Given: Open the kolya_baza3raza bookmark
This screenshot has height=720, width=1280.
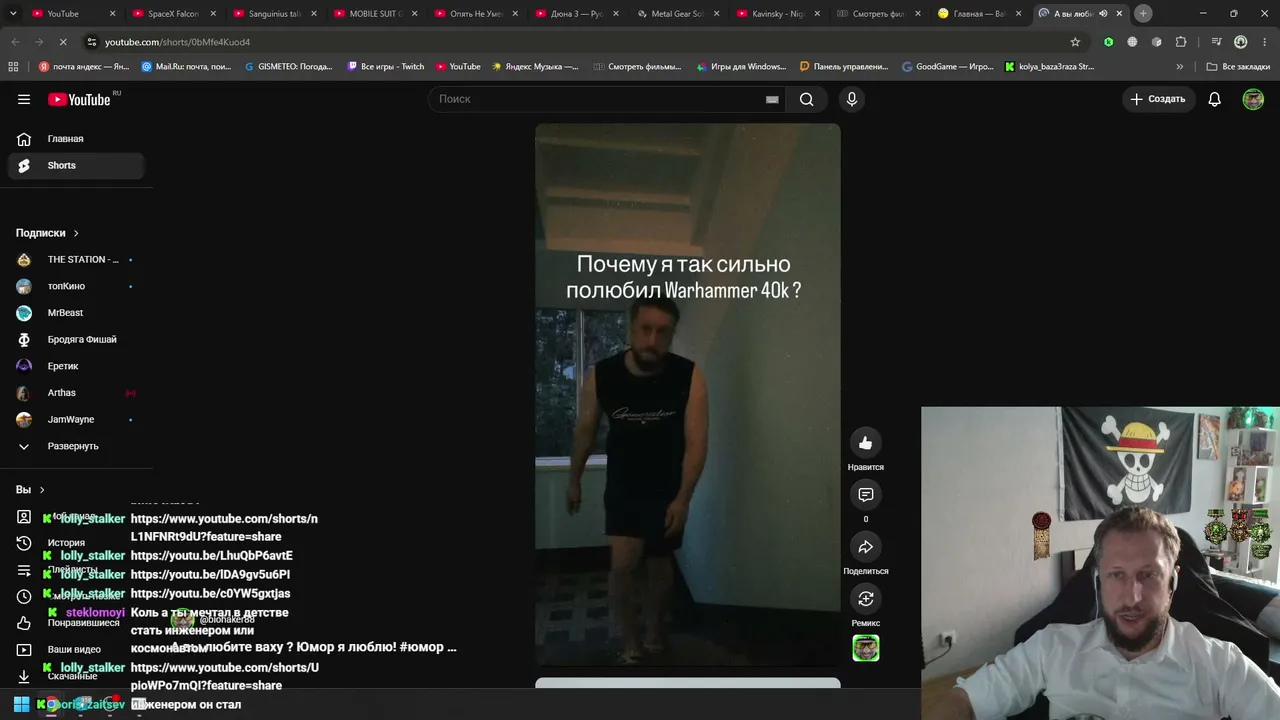Looking at the screenshot, I should [x=1049, y=67].
